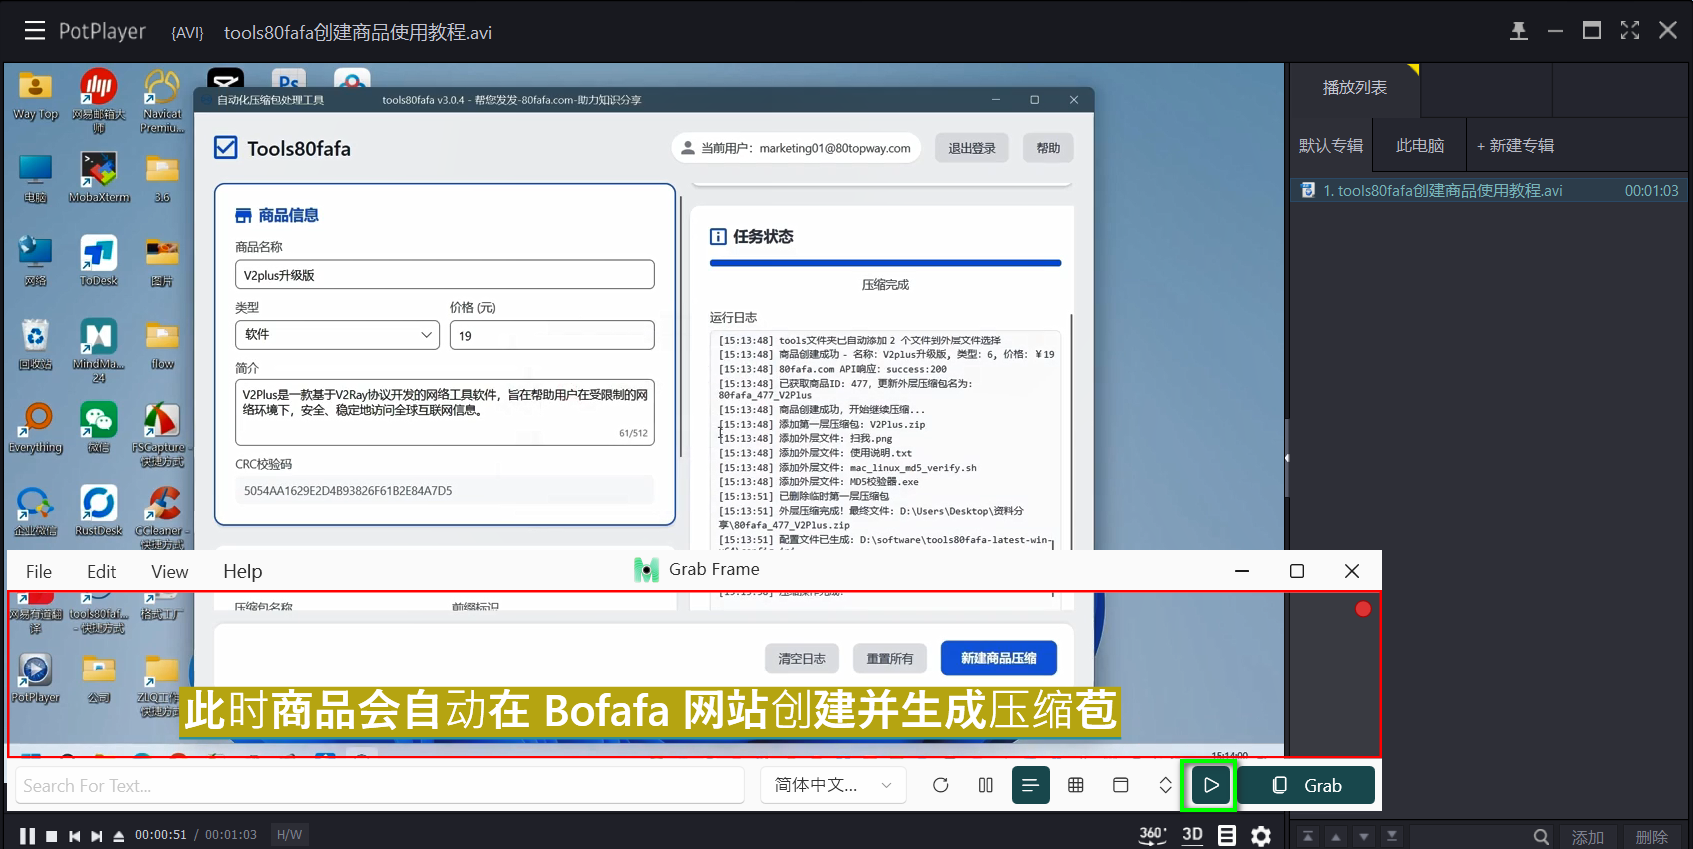Toggle the text lines view button

[x=1030, y=785]
